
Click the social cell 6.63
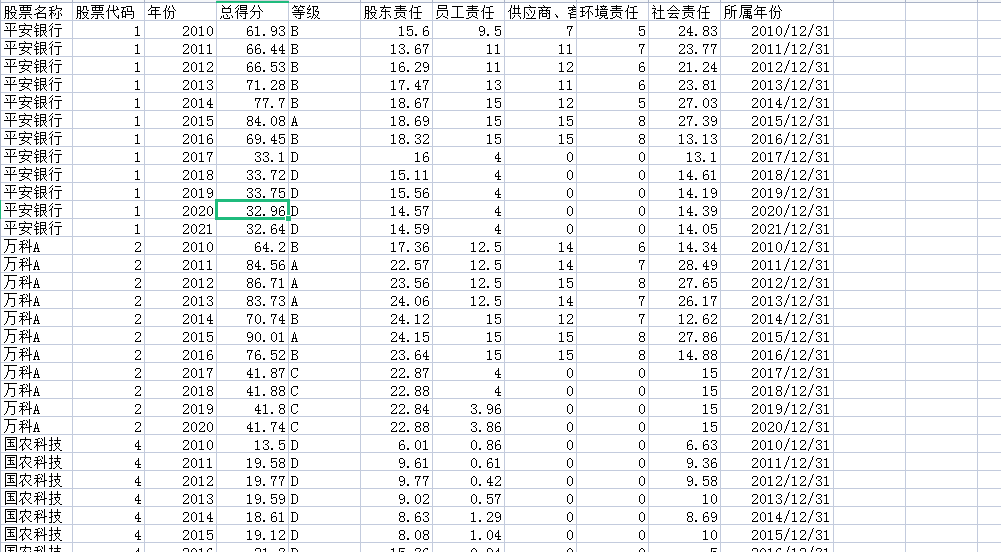684,445
